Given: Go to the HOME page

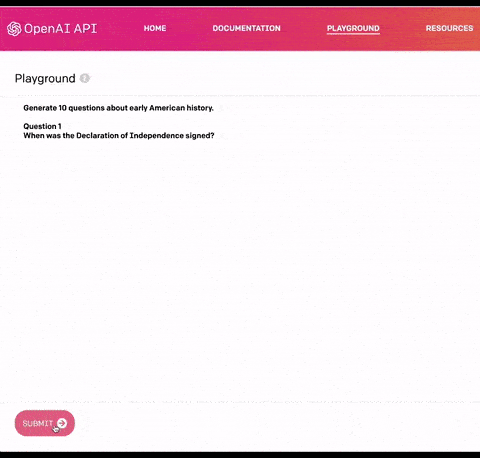Looking at the screenshot, I should [155, 28].
